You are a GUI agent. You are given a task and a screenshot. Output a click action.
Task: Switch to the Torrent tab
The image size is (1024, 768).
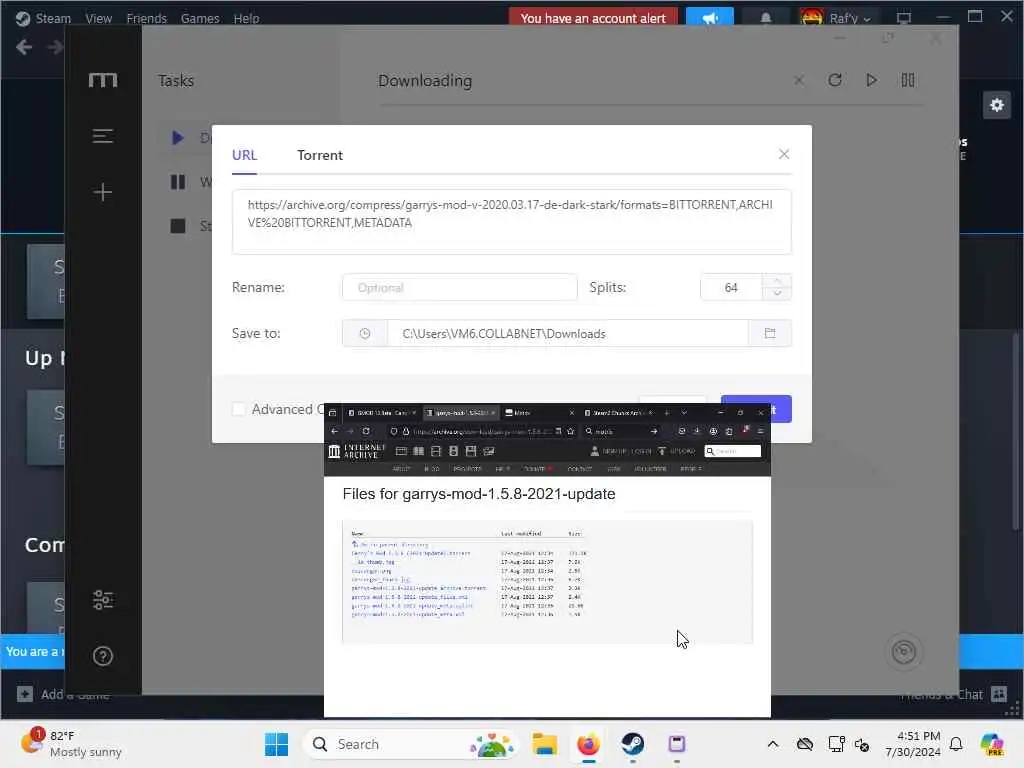click(x=319, y=155)
